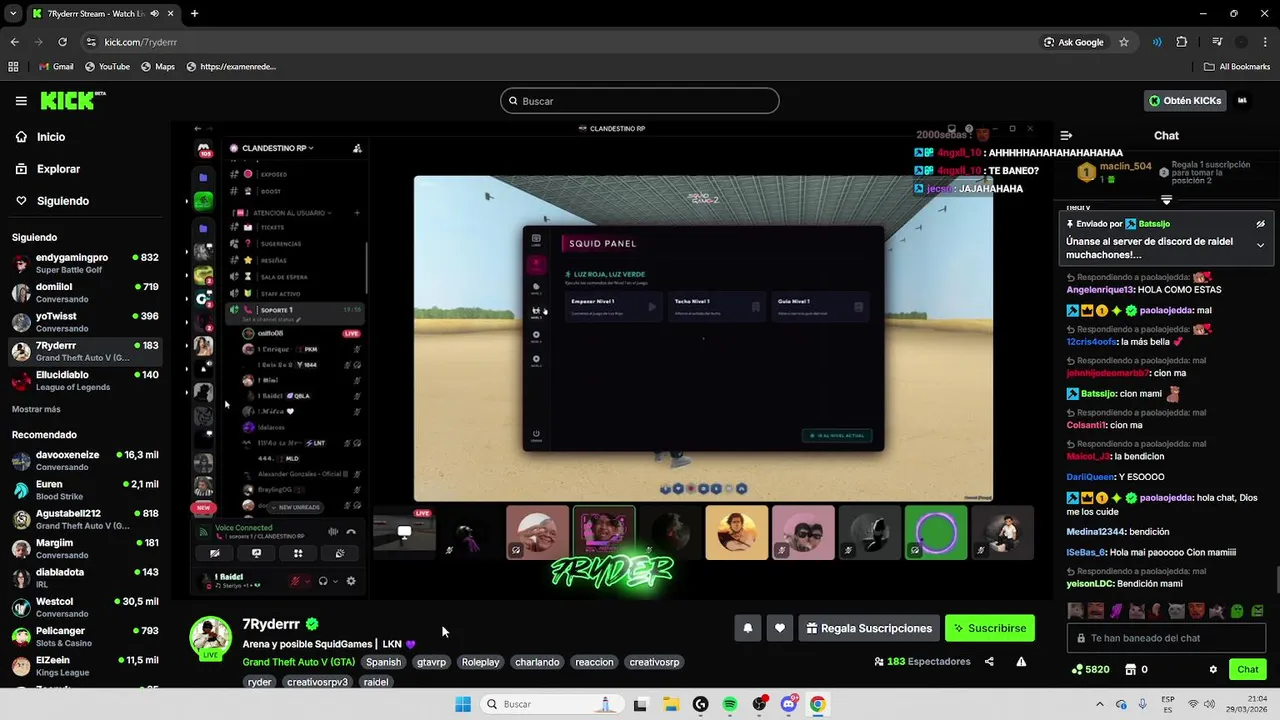Open volume control in system tray

tap(1211, 704)
